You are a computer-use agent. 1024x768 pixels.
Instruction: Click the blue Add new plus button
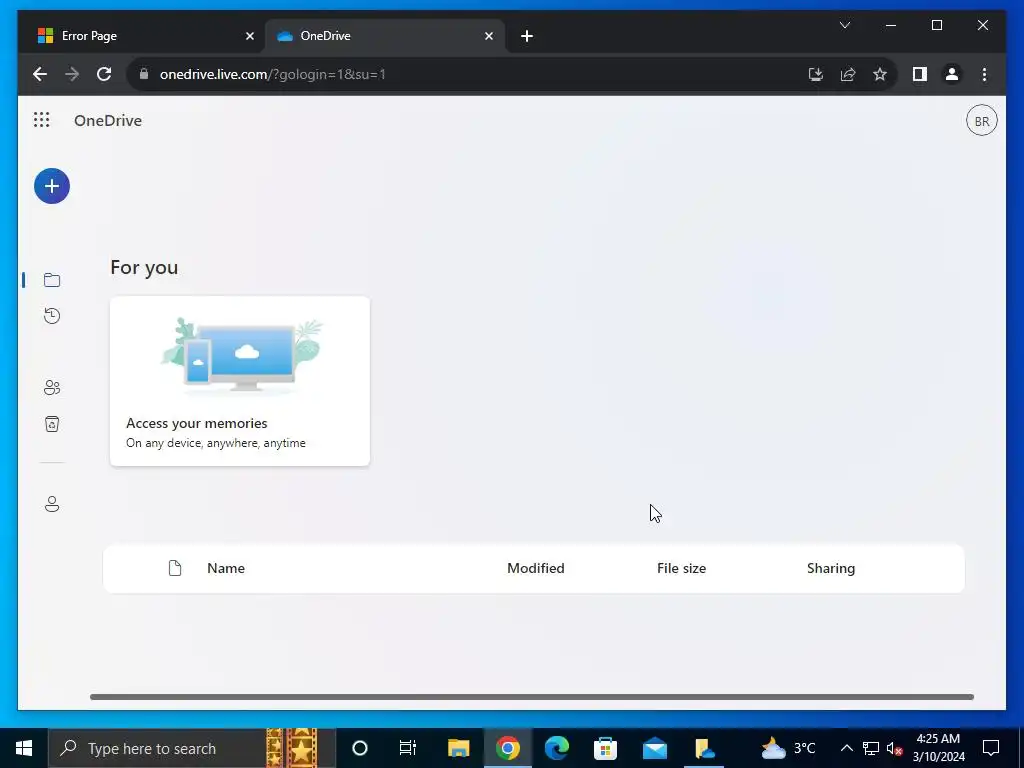click(x=52, y=186)
